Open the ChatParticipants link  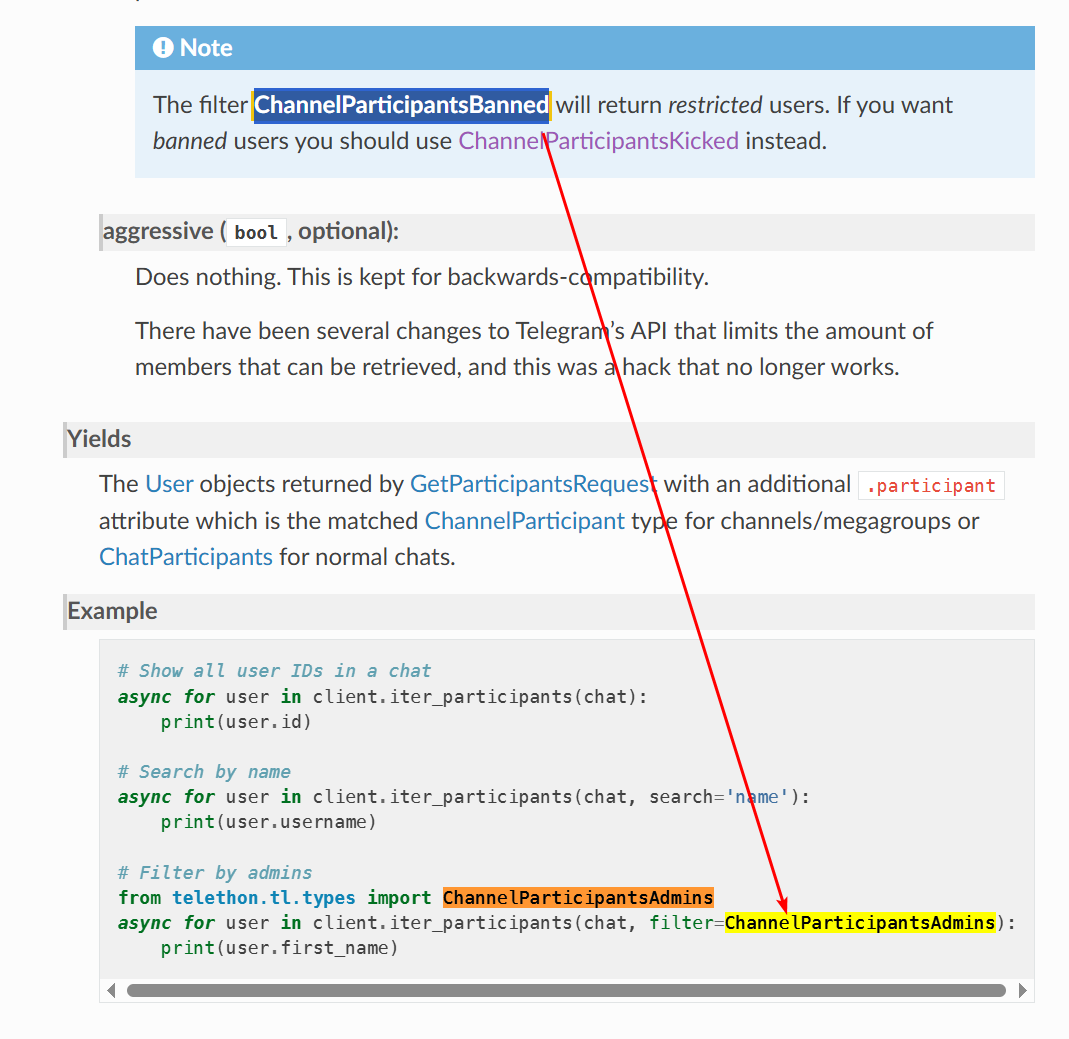186,557
